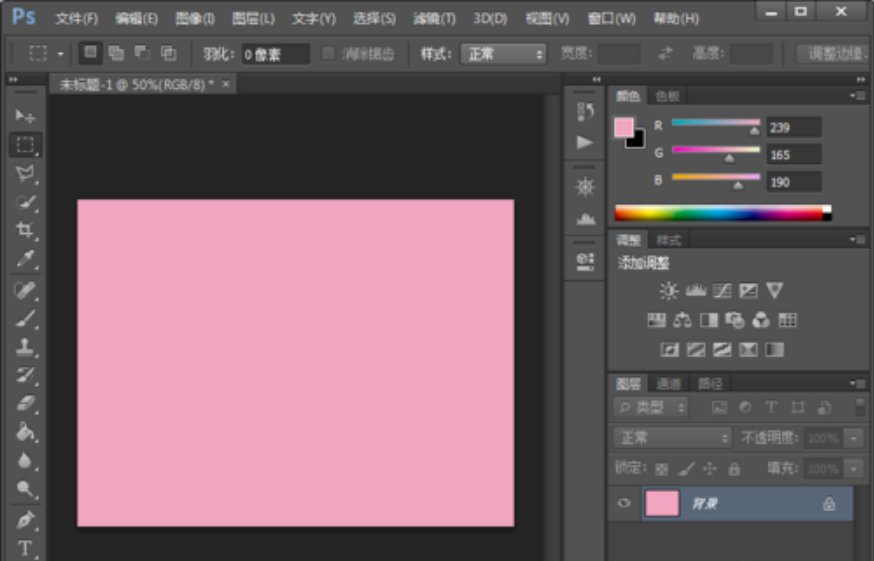Screen dimensions: 874x561
Task: Open the layer filter 类型 dropdown
Action: point(652,407)
